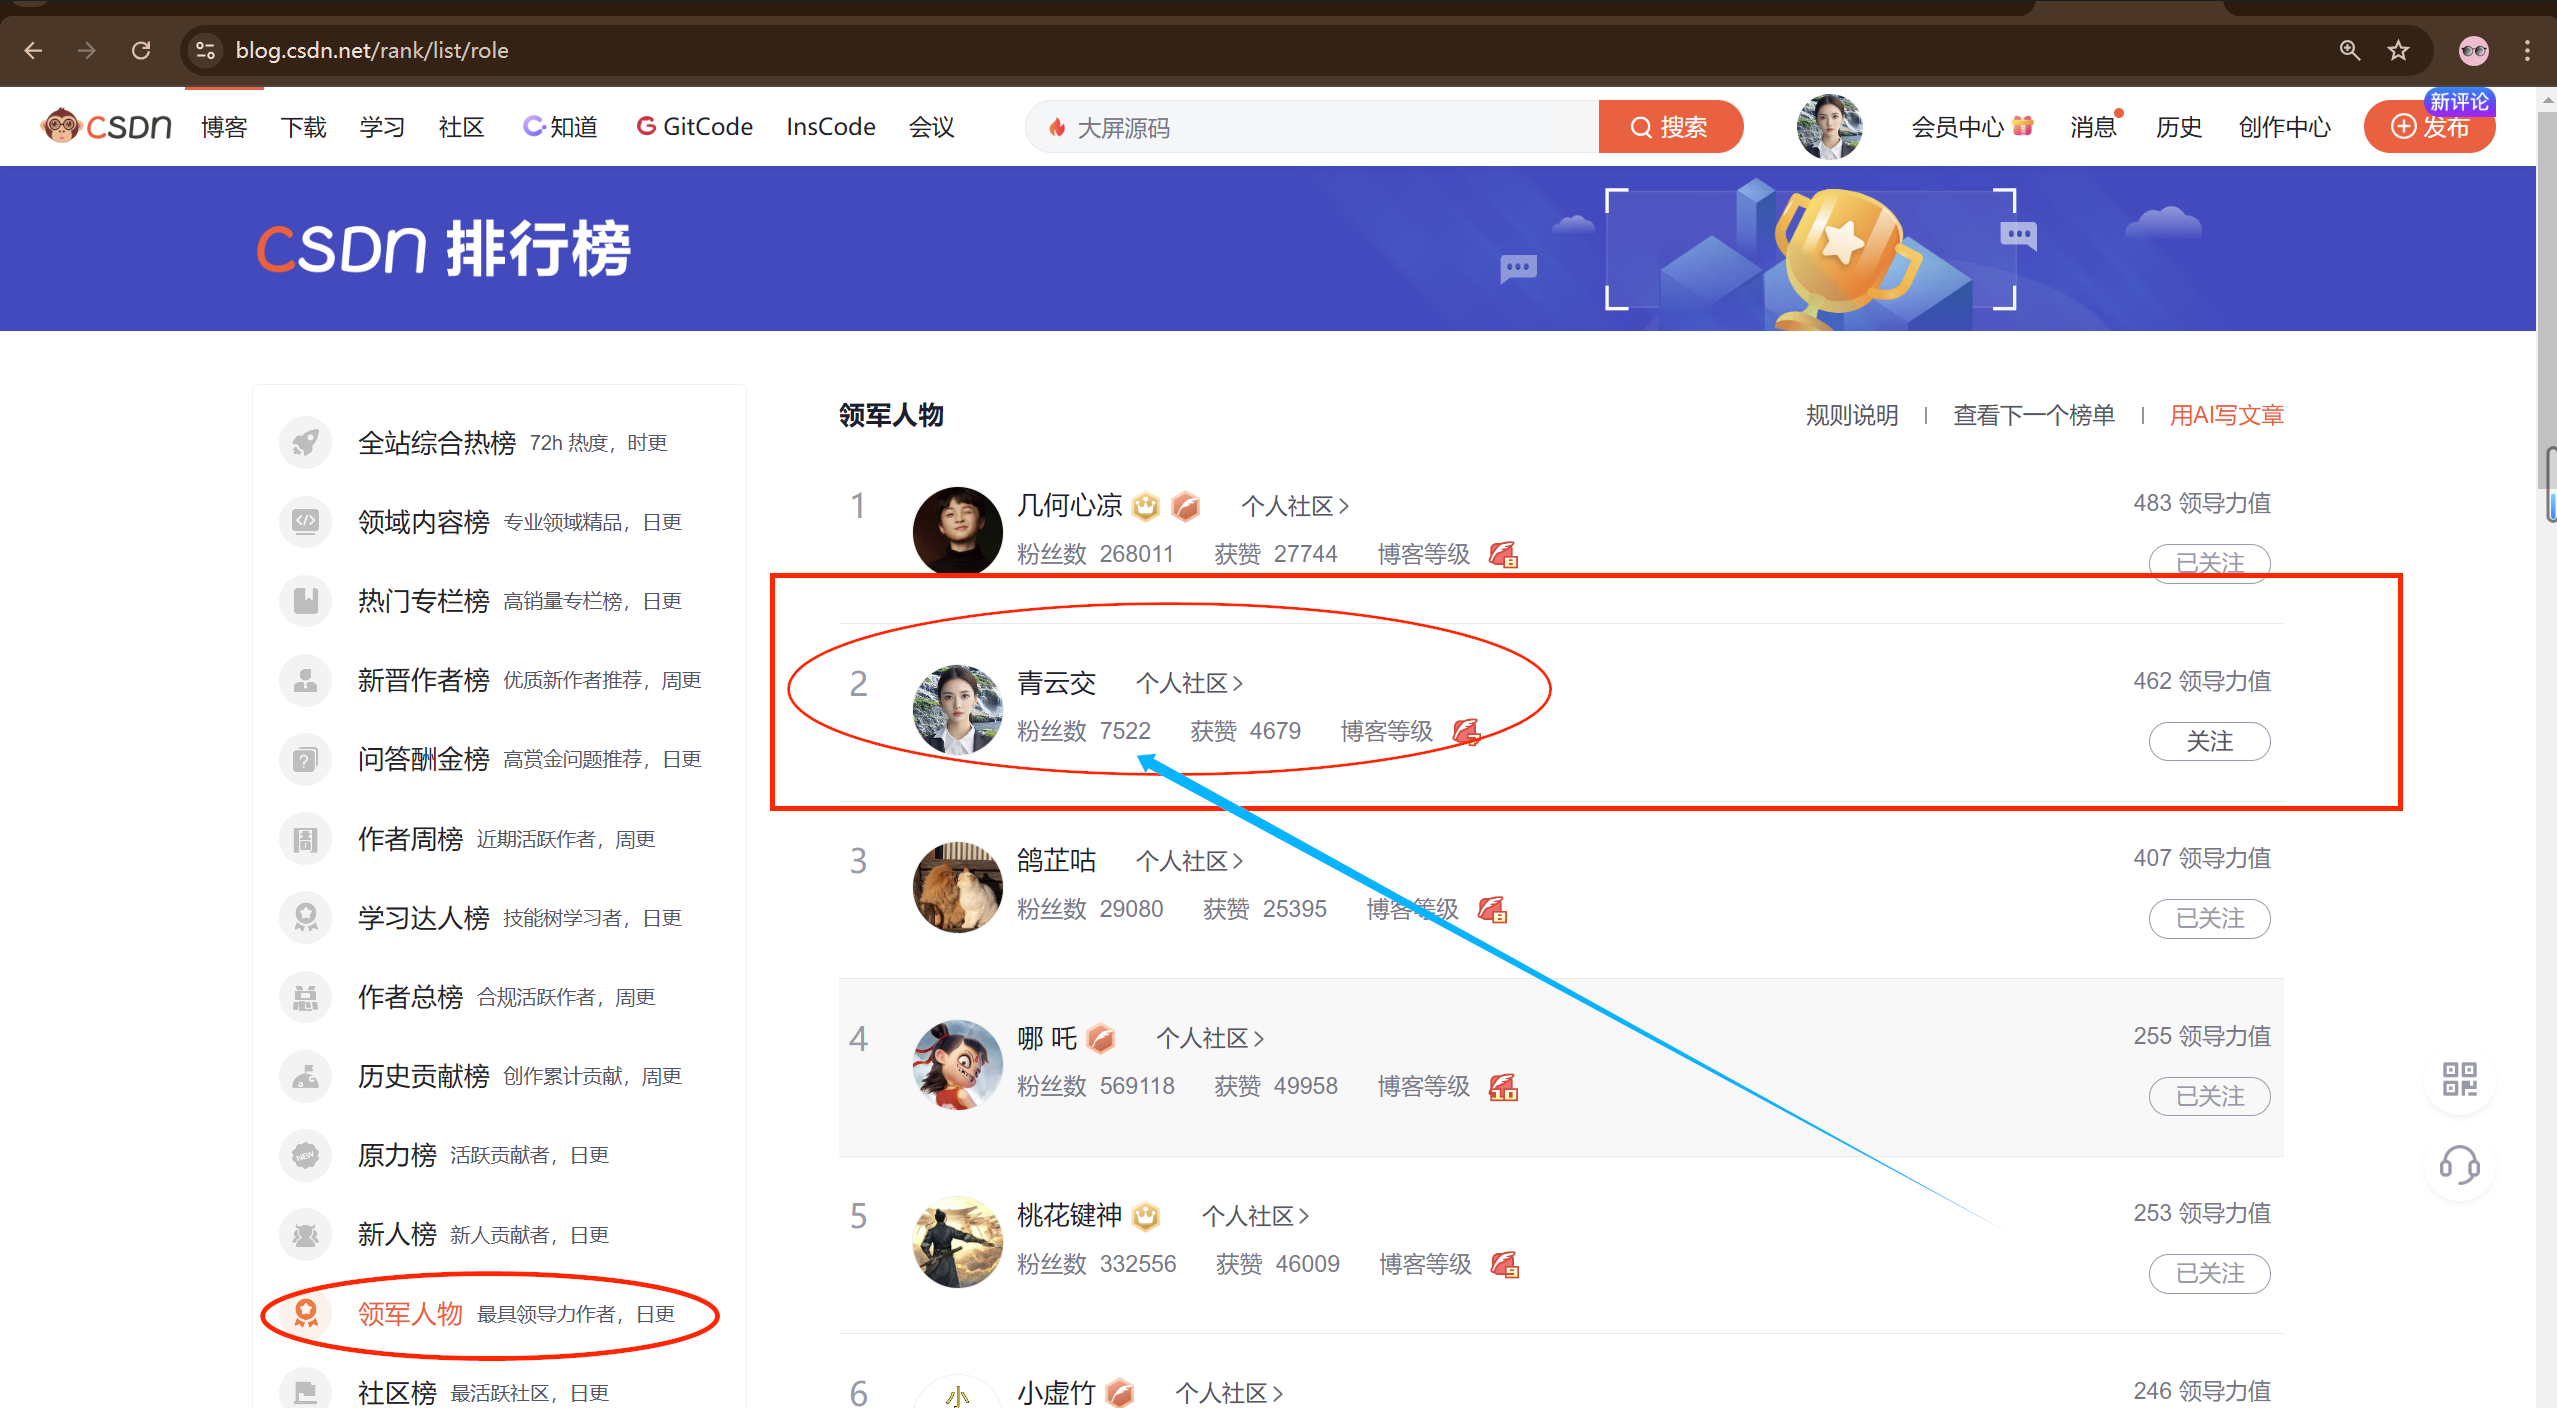The height and width of the screenshot is (1408, 2557).
Task: Open the 历史 link in header
Action: (x=2179, y=127)
